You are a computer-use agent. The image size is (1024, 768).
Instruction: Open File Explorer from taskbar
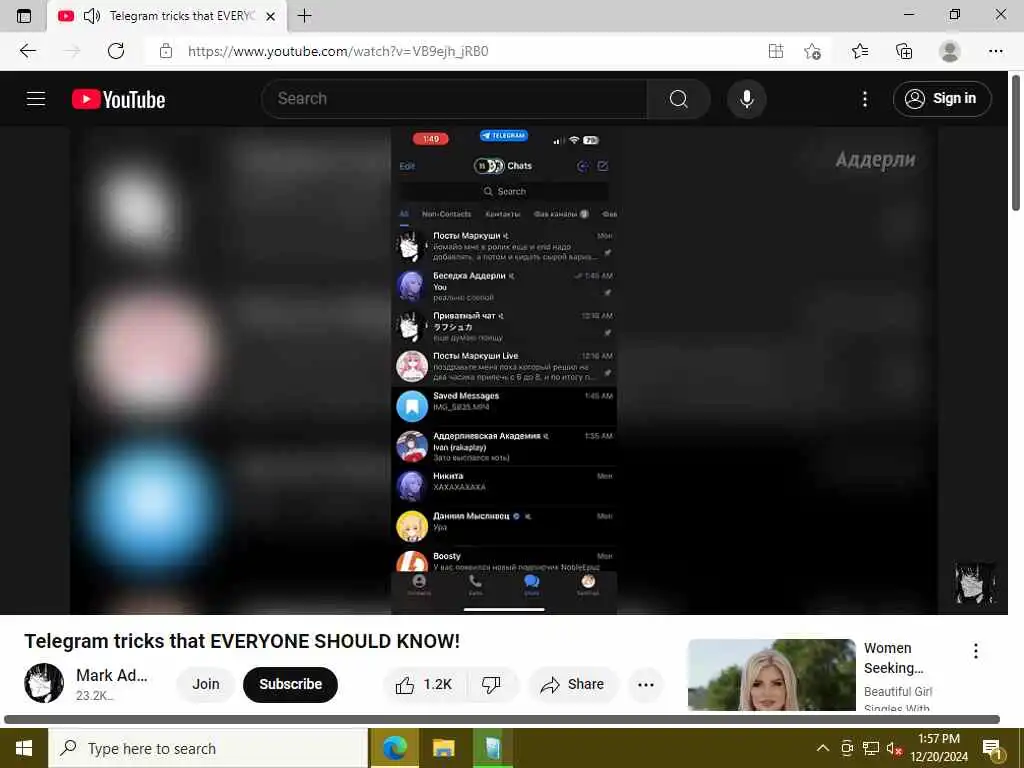[443, 748]
